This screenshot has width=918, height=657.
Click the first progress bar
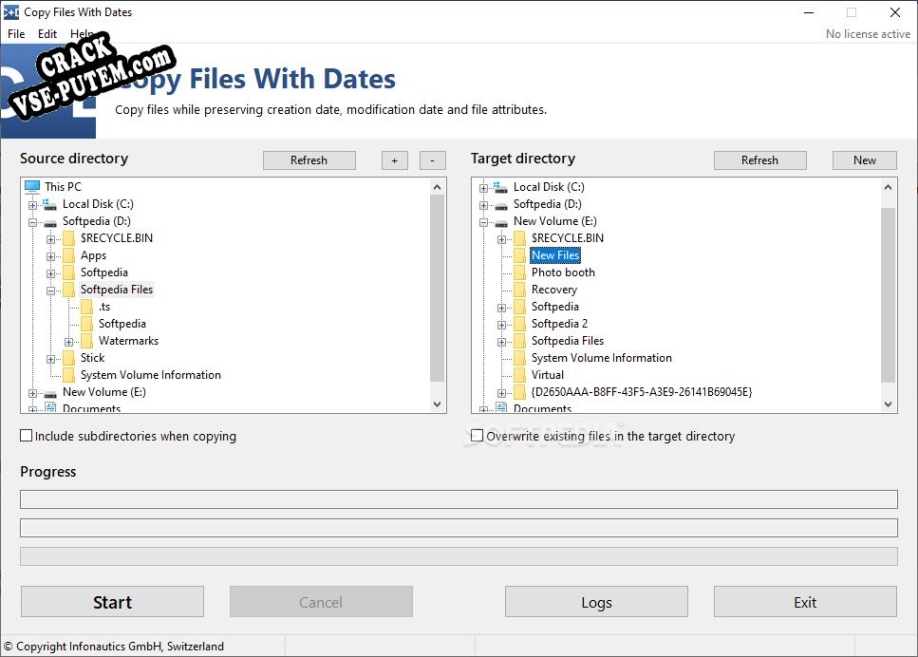point(459,499)
